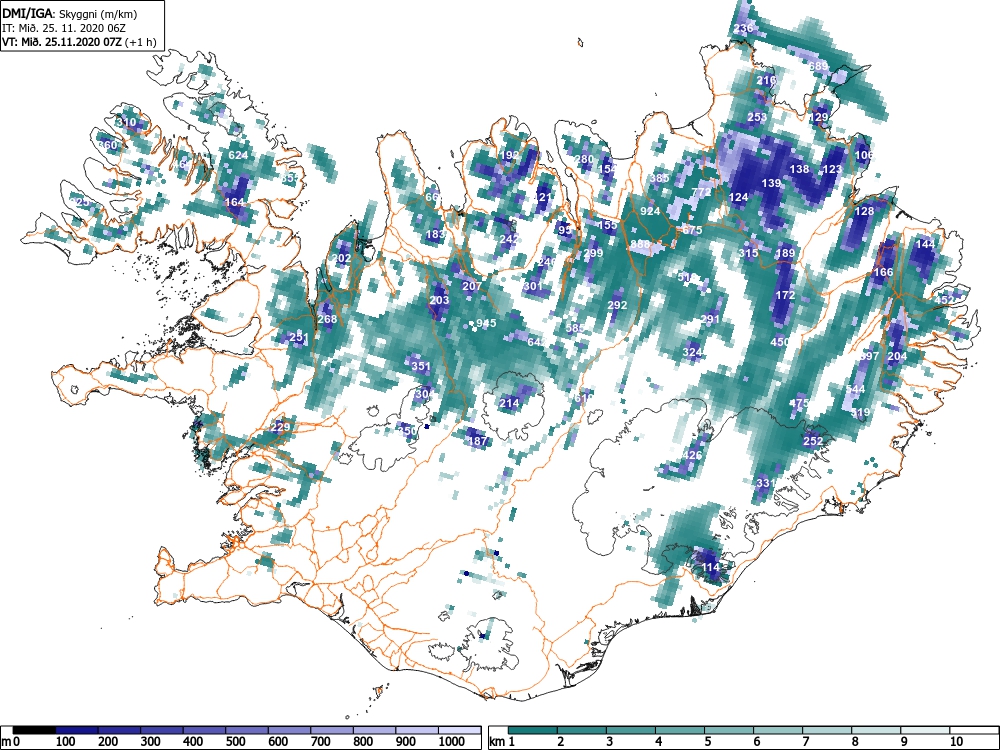Click the visibility value 236 at the northern tip
The height and width of the screenshot is (750, 1000).
coord(743,28)
